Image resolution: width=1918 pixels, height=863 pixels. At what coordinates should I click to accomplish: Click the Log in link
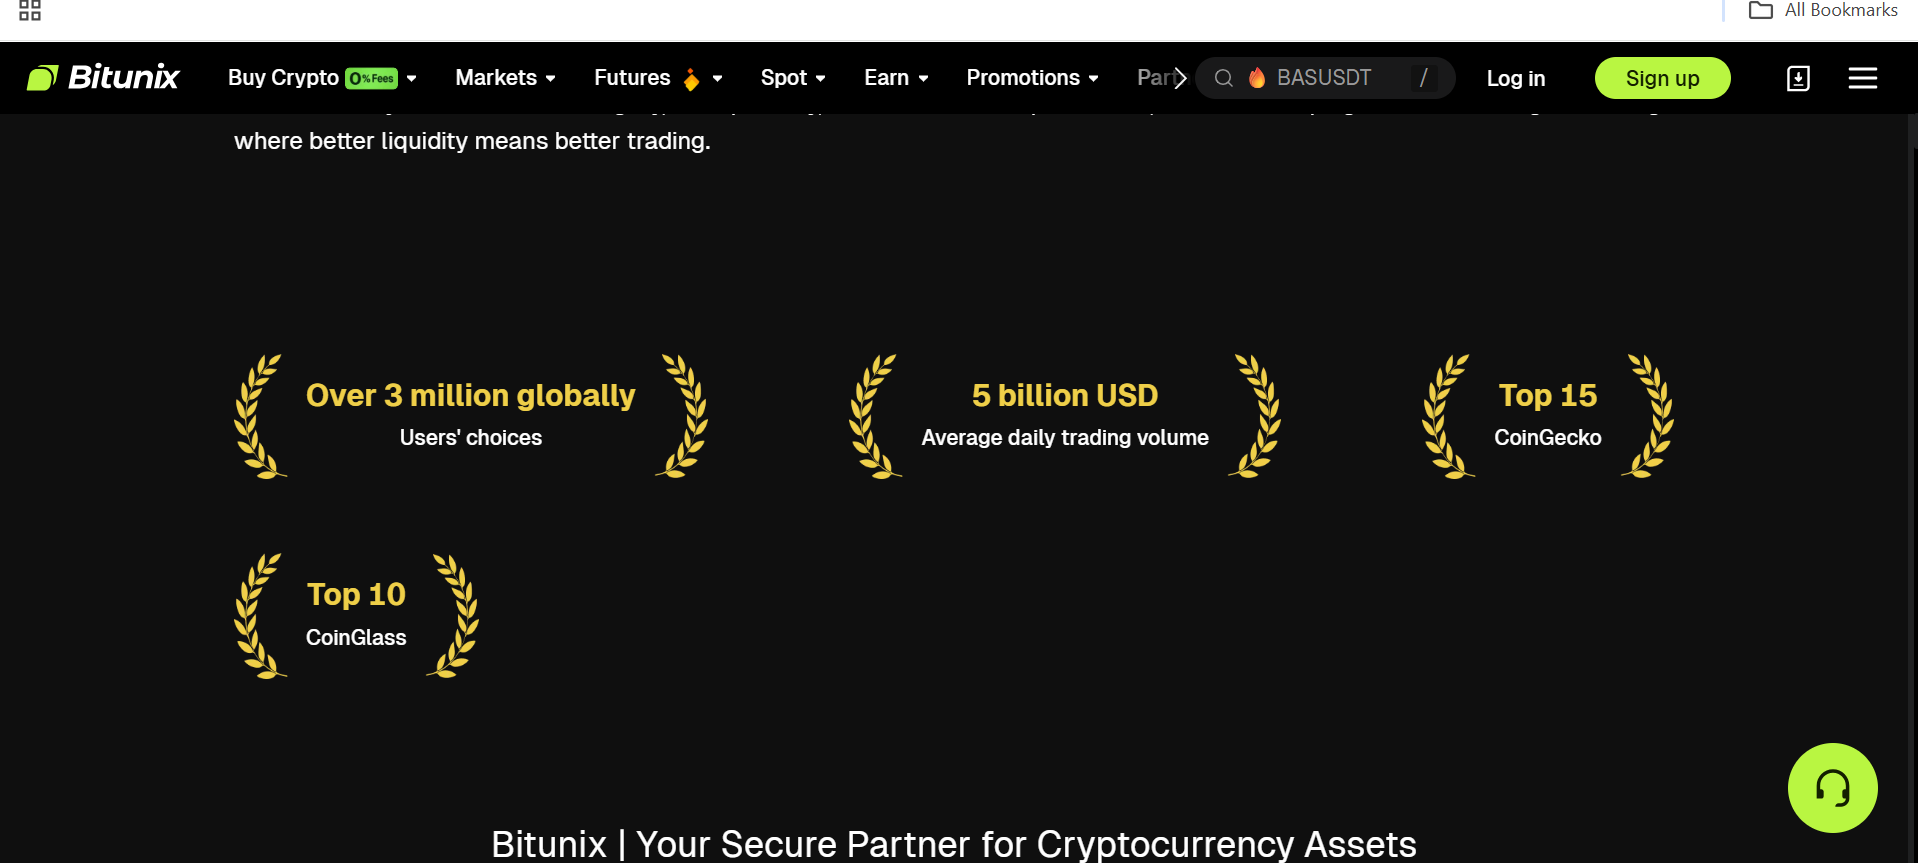point(1515,79)
